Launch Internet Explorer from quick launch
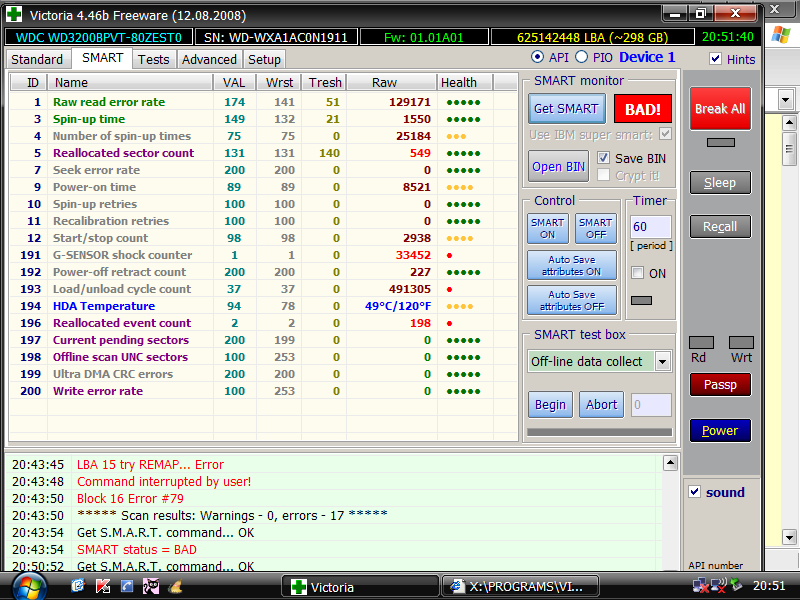Image resolution: width=800 pixels, height=600 pixels. 78,586
